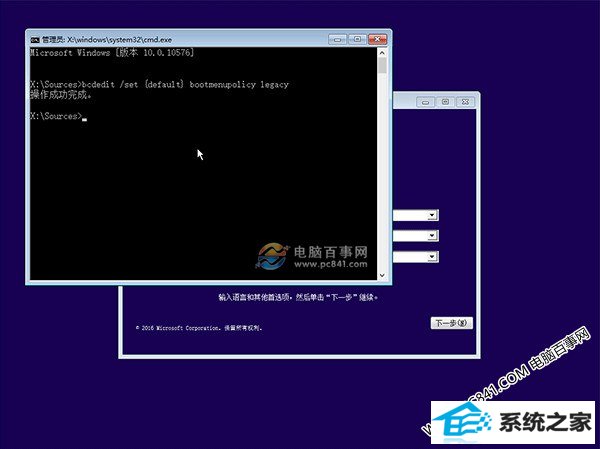Click the 操作成功完成 result text

pyautogui.click(x=61, y=95)
